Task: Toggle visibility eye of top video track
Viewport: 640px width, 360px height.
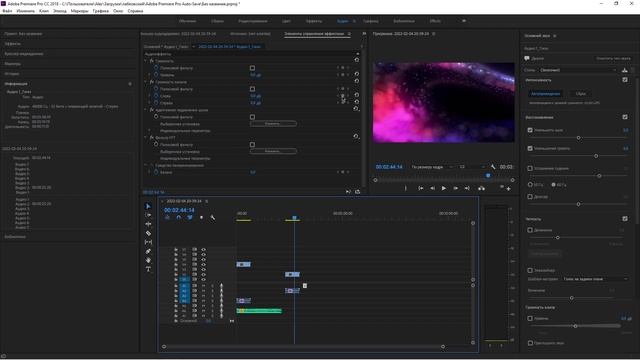Action: pyautogui.click(x=203, y=249)
